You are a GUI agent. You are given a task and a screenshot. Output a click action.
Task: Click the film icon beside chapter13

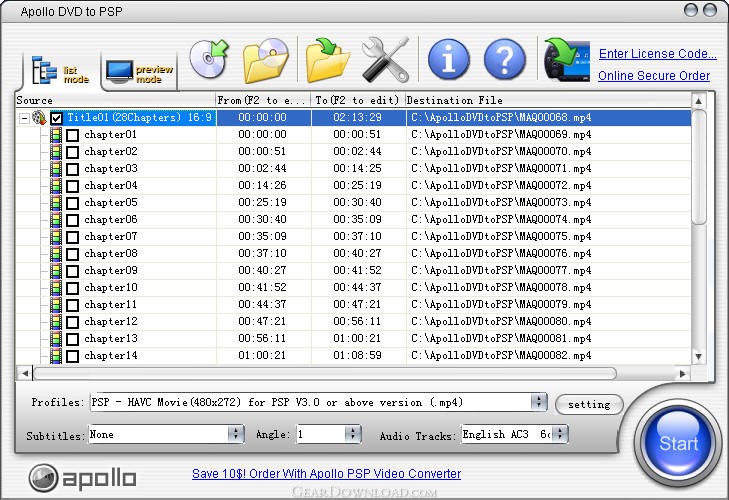pyautogui.click(x=56, y=339)
